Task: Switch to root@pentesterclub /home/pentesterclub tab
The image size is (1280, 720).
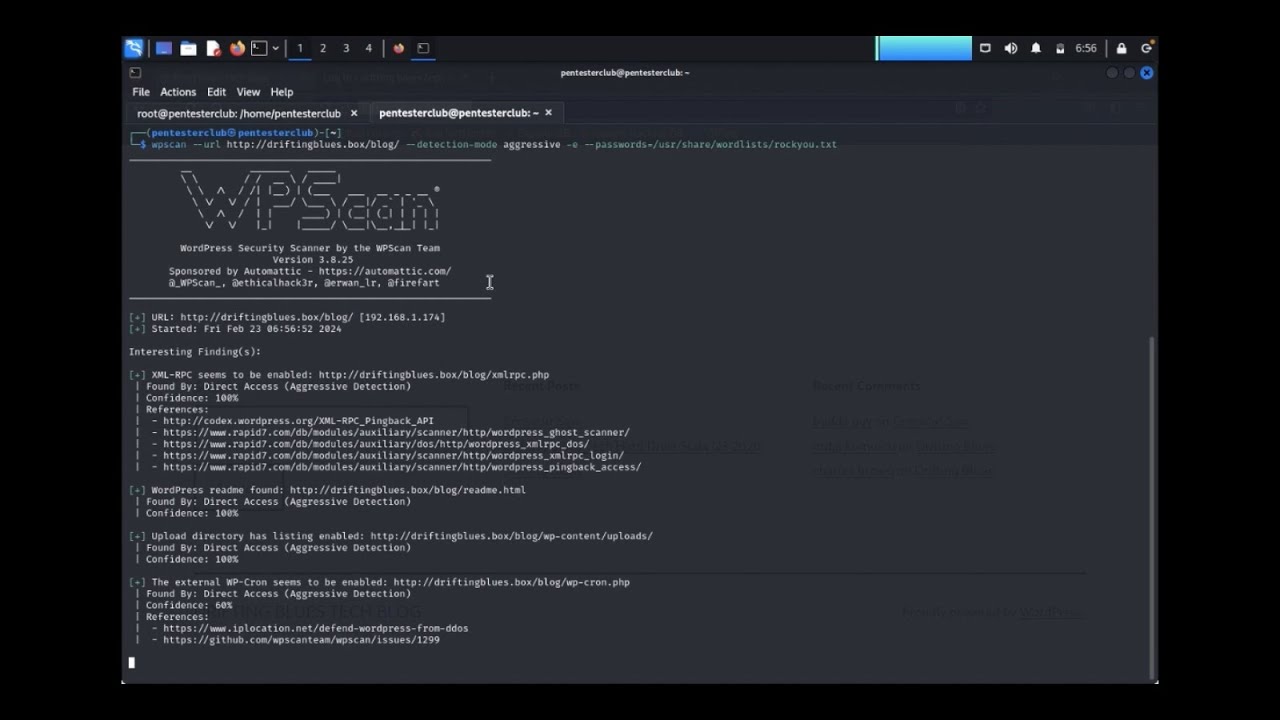Action: [239, 113]
